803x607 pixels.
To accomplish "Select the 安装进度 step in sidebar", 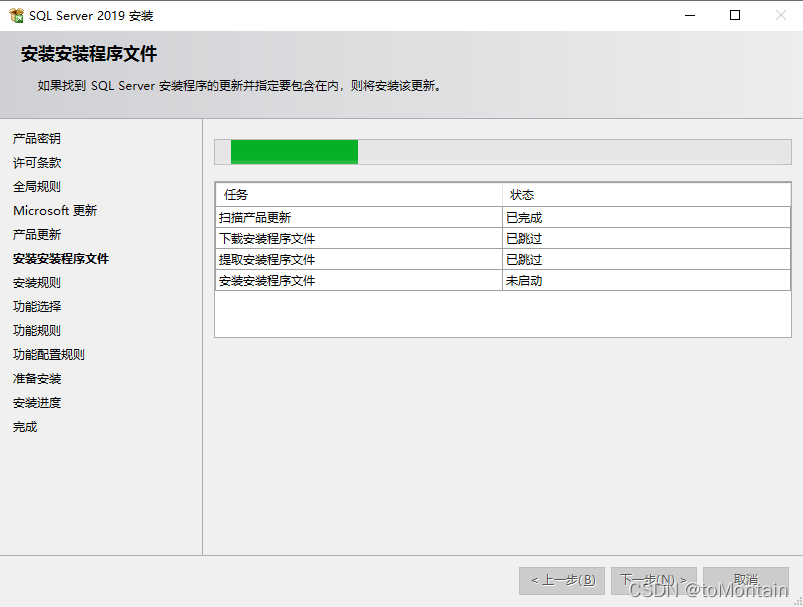I will [x=37, y=403].
